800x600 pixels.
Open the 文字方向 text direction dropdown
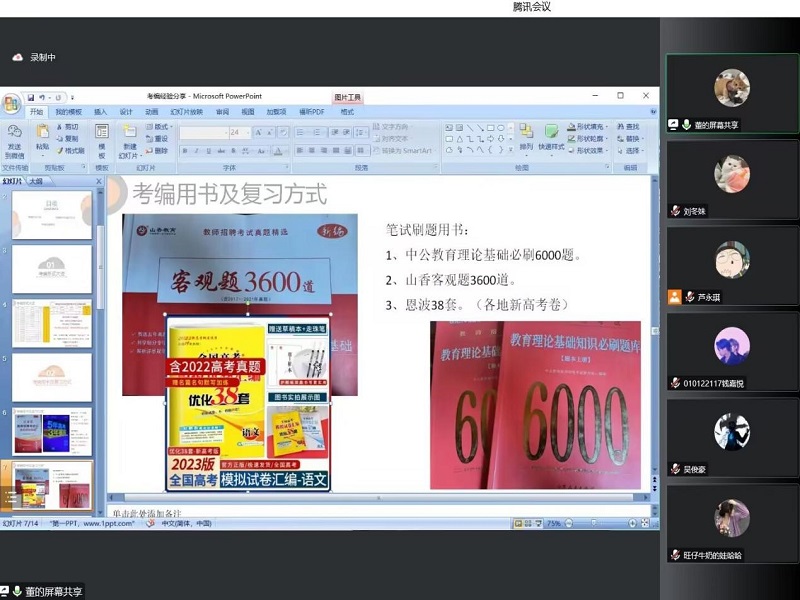coord(393,127)
